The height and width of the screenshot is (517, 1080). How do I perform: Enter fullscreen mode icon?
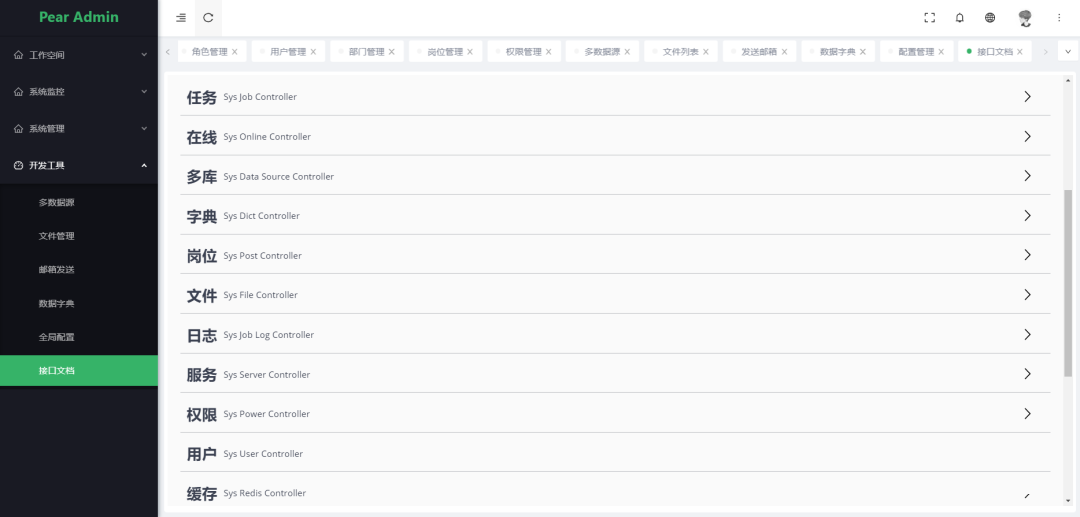point(929,18)
